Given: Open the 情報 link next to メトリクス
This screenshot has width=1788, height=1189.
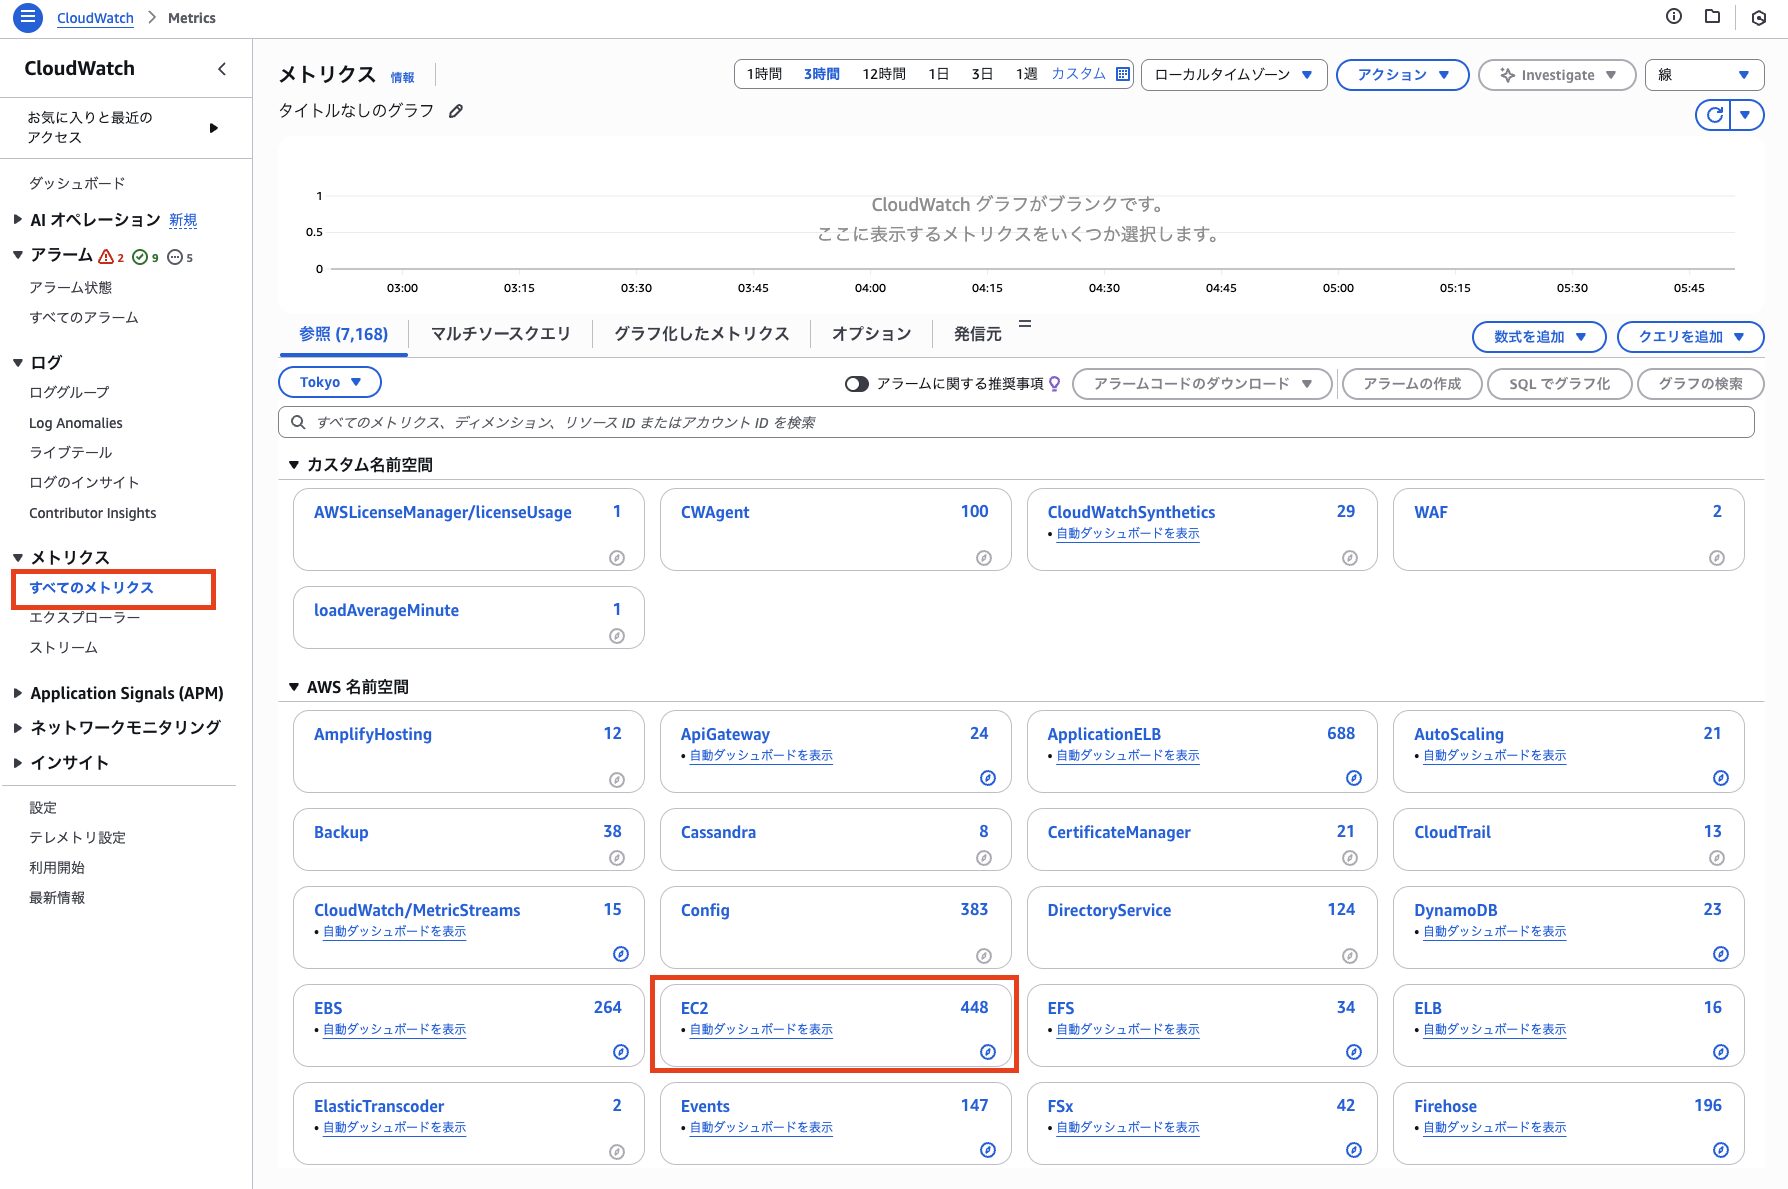Looking at the screenshot, I should click(402, 78).
